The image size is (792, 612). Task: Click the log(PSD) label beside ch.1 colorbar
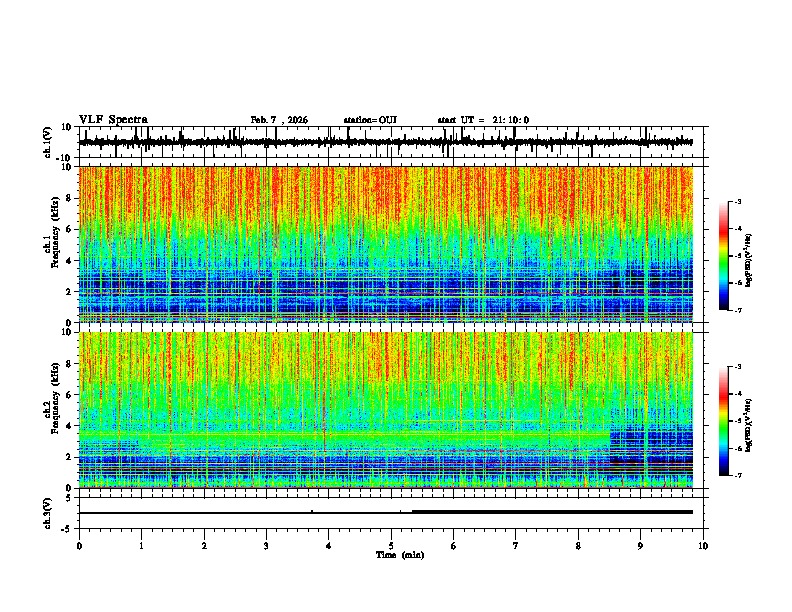[x=748, y=261]
